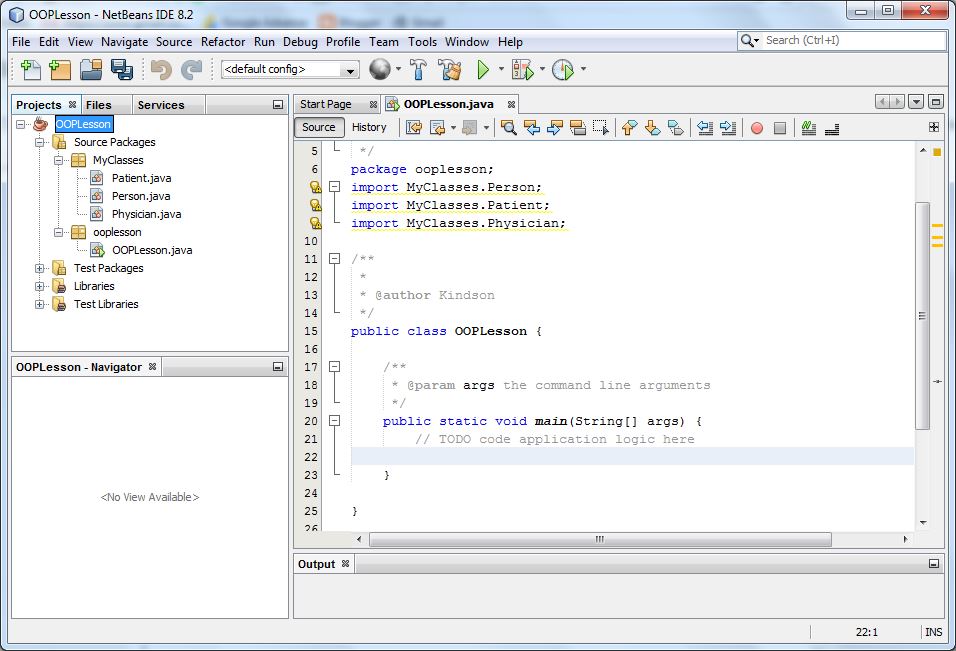956x651 pixels.
Task: Select Person.java in project tree
Action: coord(141,196)
